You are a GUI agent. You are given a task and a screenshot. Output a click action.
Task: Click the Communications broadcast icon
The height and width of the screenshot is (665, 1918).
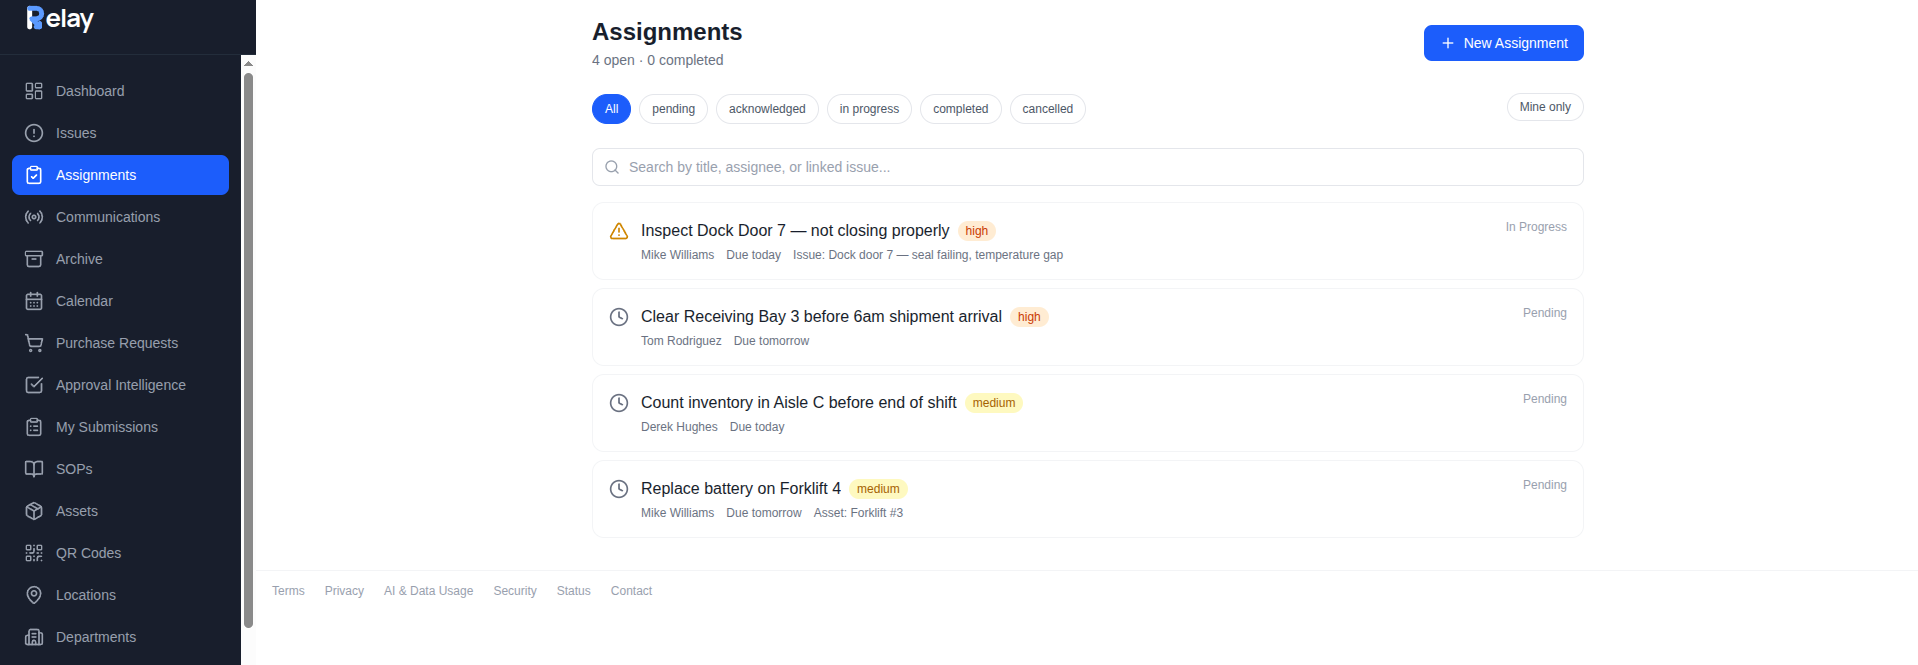[34, 217]
